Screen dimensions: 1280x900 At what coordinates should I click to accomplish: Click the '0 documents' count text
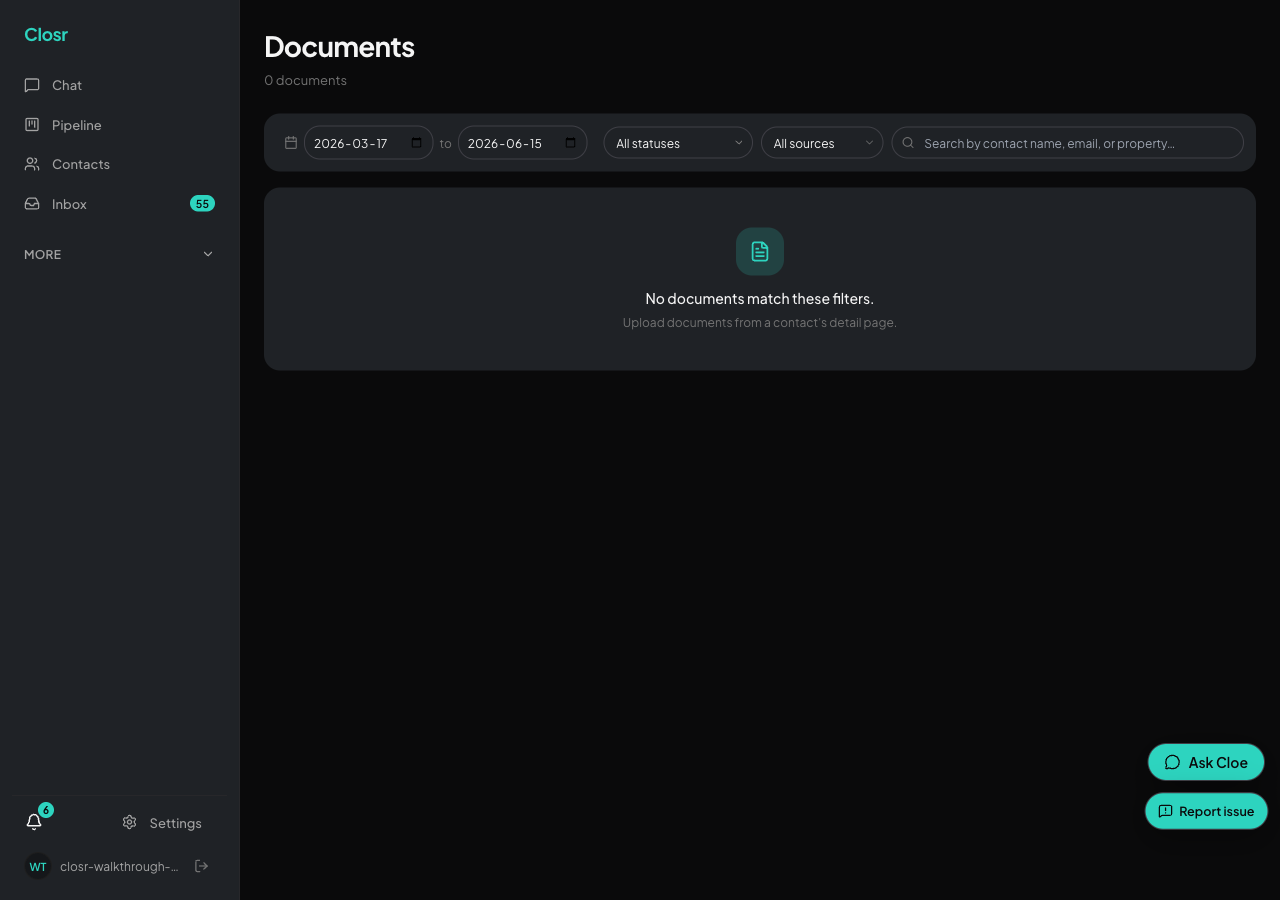point(305,80)
